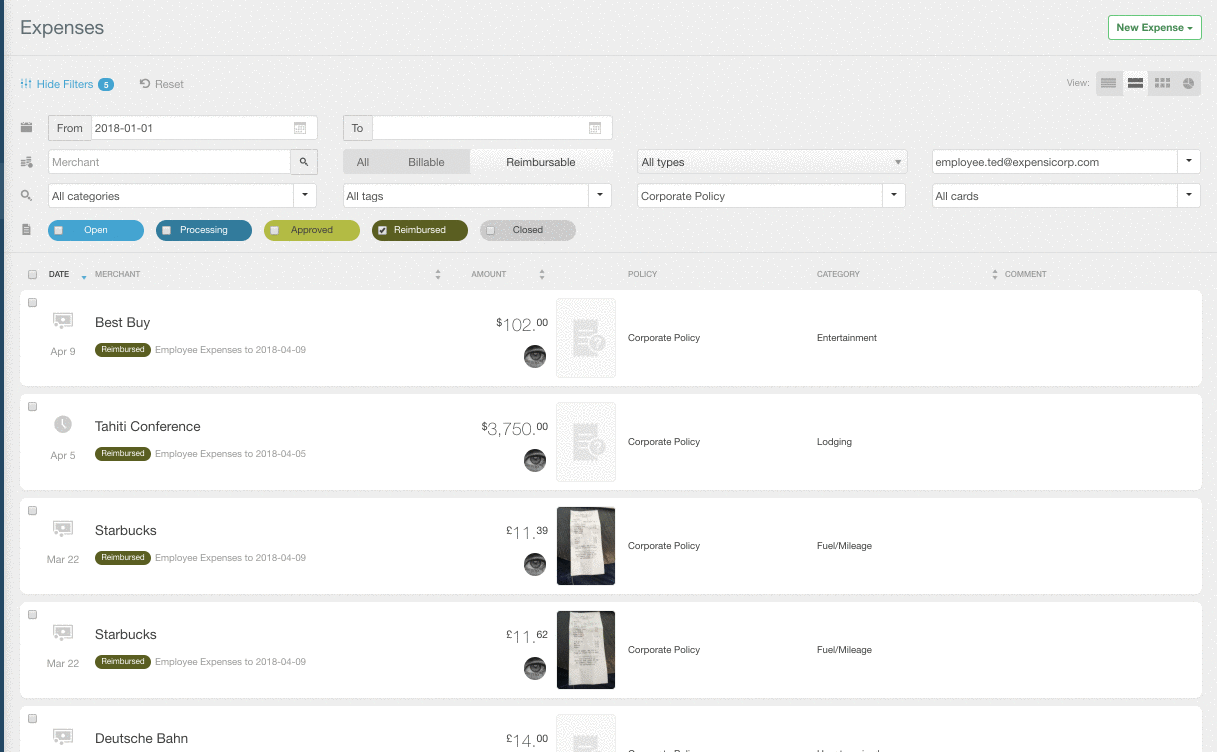The image size is (1217, 752).
Task: Open the pie chart view icon
Action: [x=1189, y=83]
